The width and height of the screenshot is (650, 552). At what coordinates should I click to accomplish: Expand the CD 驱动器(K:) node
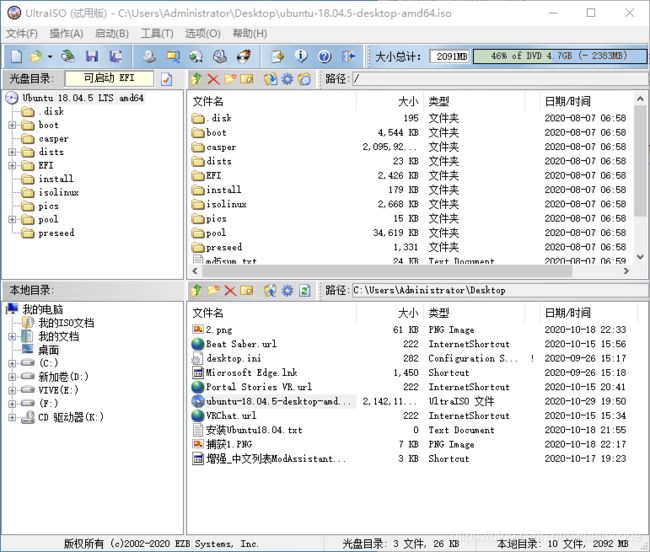[12, 417]
